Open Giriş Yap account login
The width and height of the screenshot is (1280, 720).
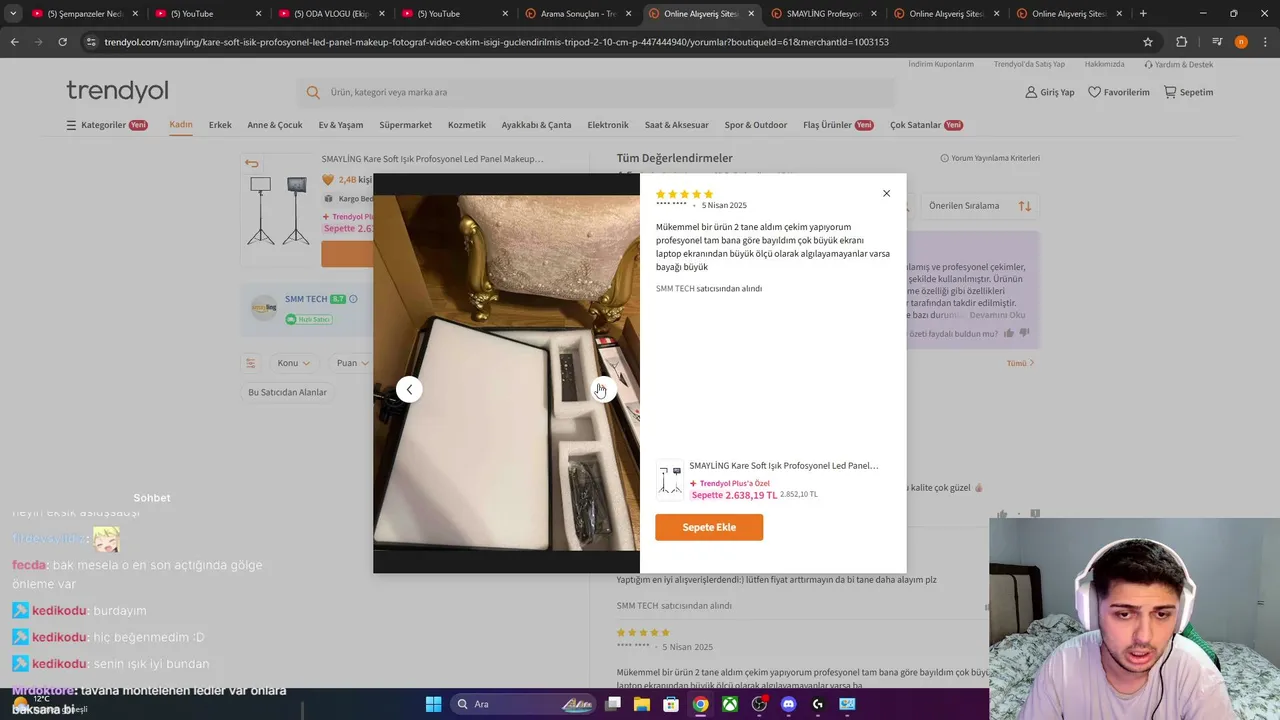click(1049, 92)
